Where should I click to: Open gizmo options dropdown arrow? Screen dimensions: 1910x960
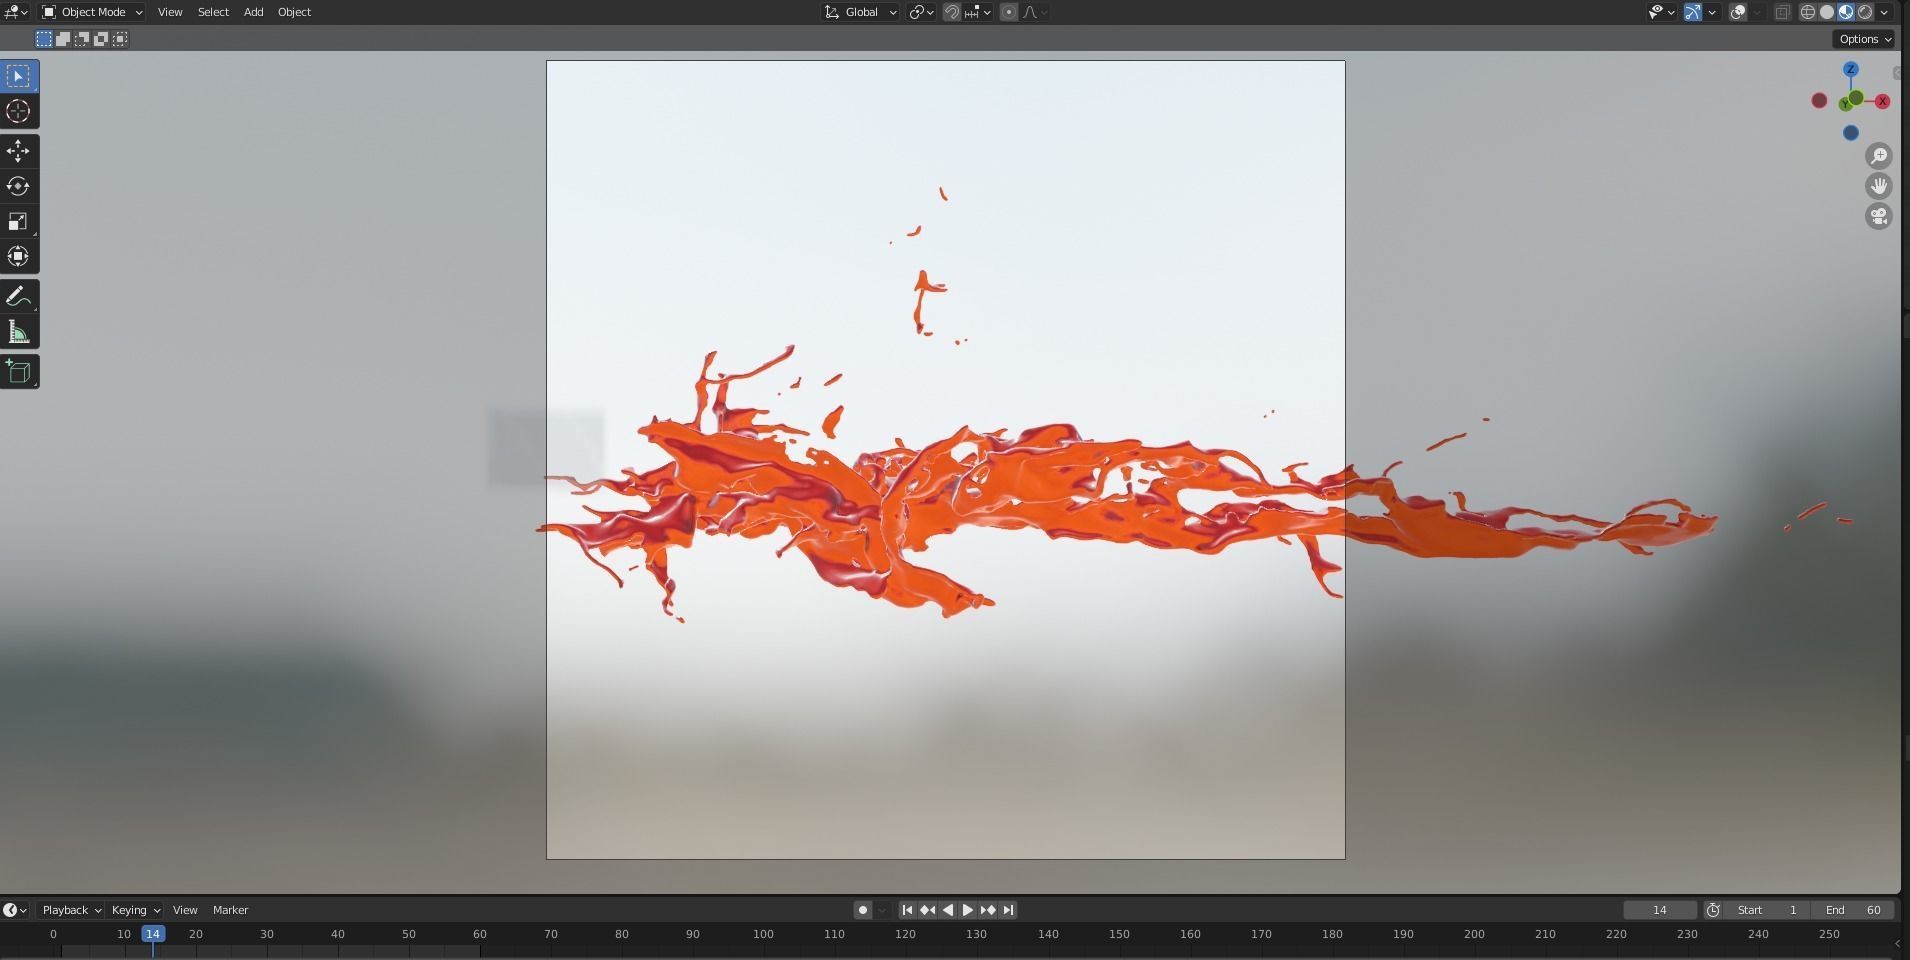tap(1712, 12)
